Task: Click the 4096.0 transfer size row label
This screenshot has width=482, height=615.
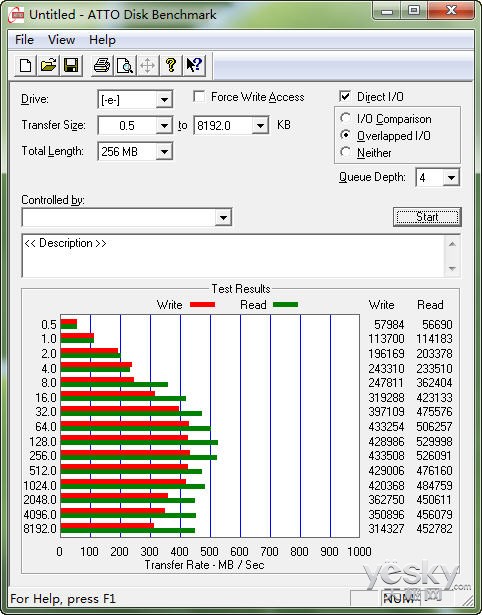Action: (40, 514)
